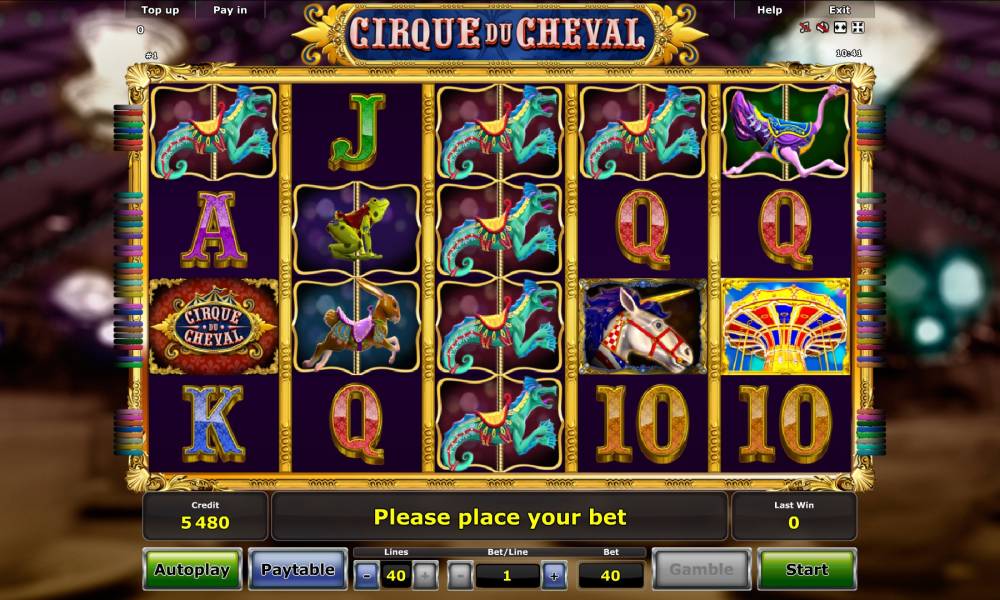Toggle the muted speaker sound icon
The height and width of the screenshot is (600, 1000).
point(823,27)
